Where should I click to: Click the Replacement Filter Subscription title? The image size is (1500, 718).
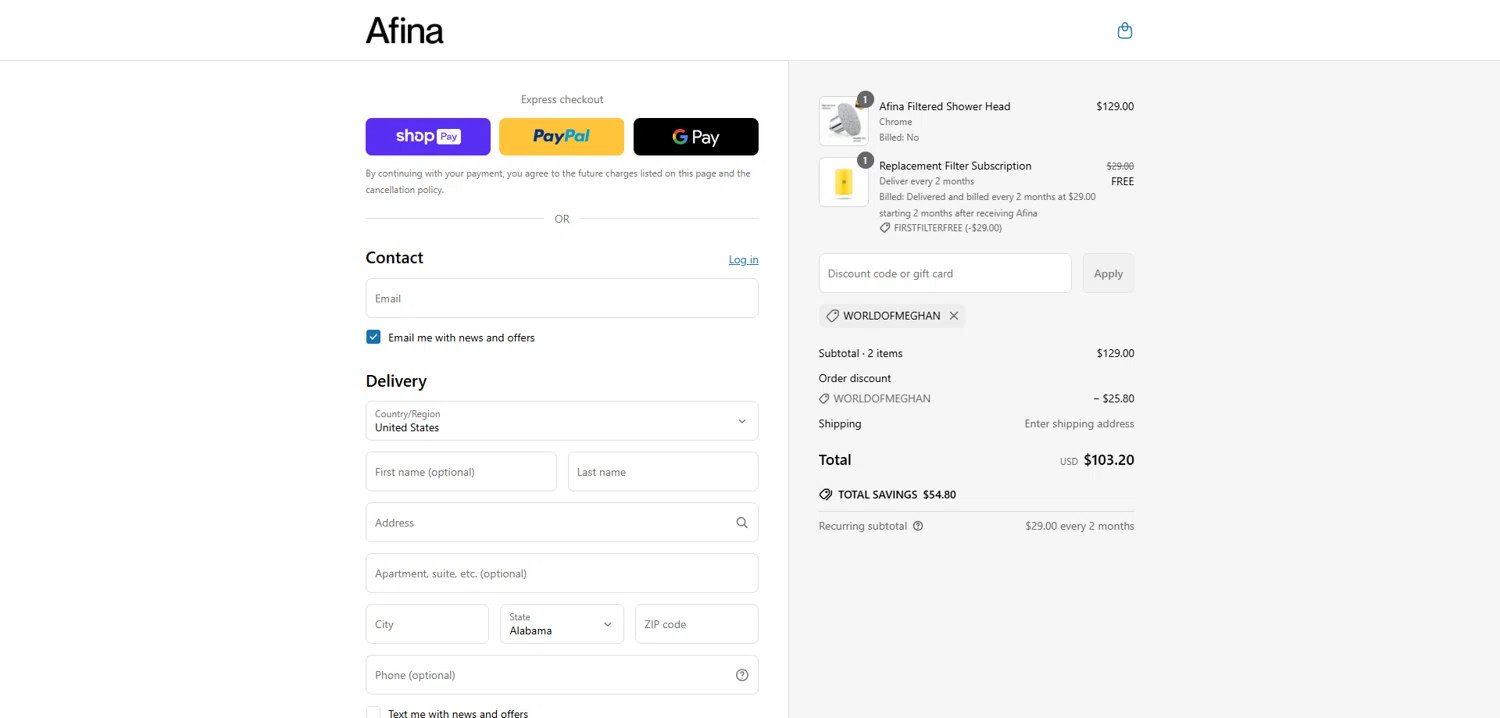tap(955, 166)
